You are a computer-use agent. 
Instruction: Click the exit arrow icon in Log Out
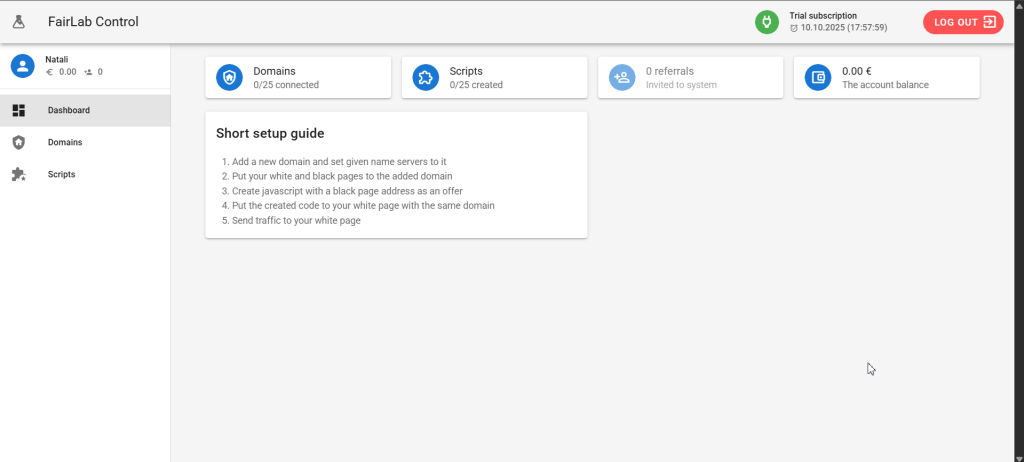[989, 22]
